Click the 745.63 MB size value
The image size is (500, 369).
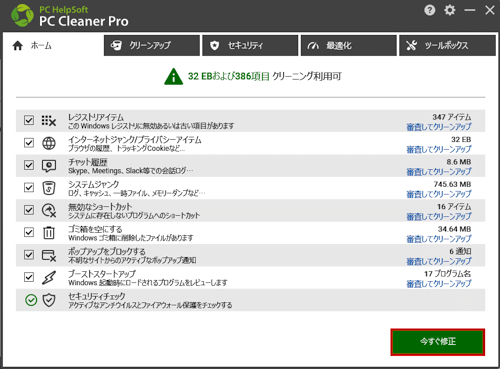pyautogui.click(x=452, y=184)
